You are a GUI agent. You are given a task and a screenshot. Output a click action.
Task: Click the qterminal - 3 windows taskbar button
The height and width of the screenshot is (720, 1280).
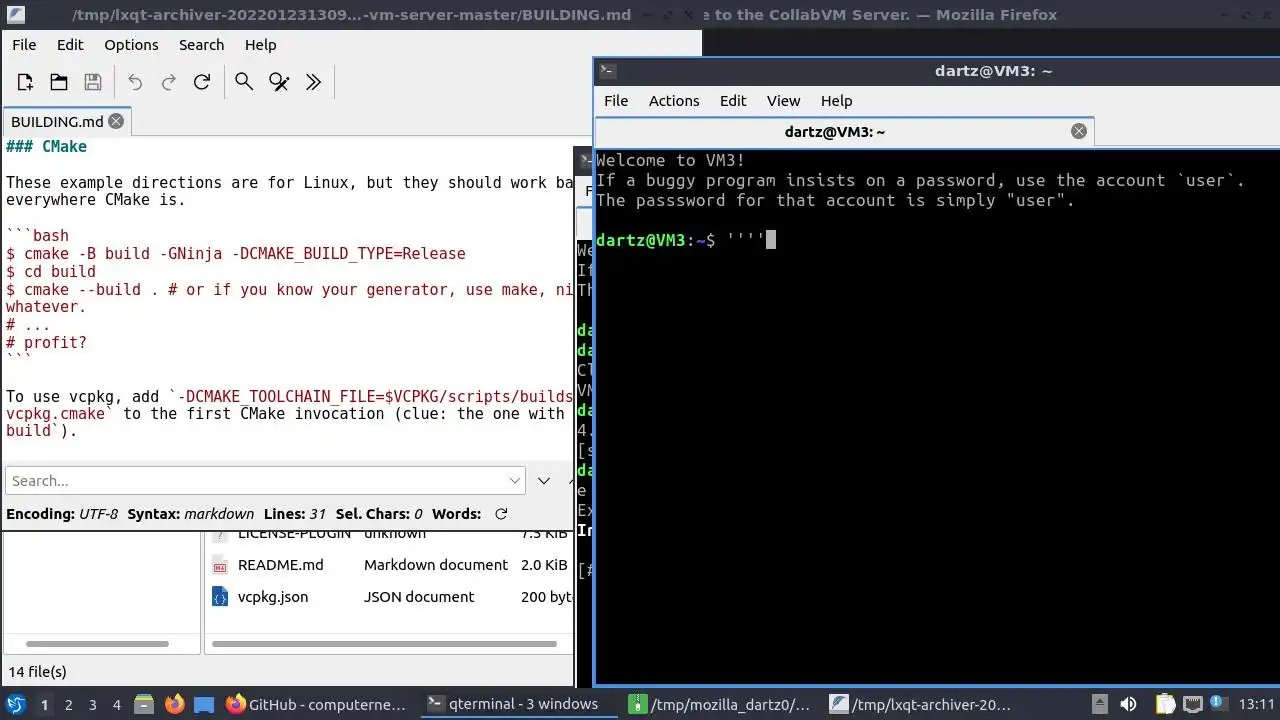[x=519, y=704]
